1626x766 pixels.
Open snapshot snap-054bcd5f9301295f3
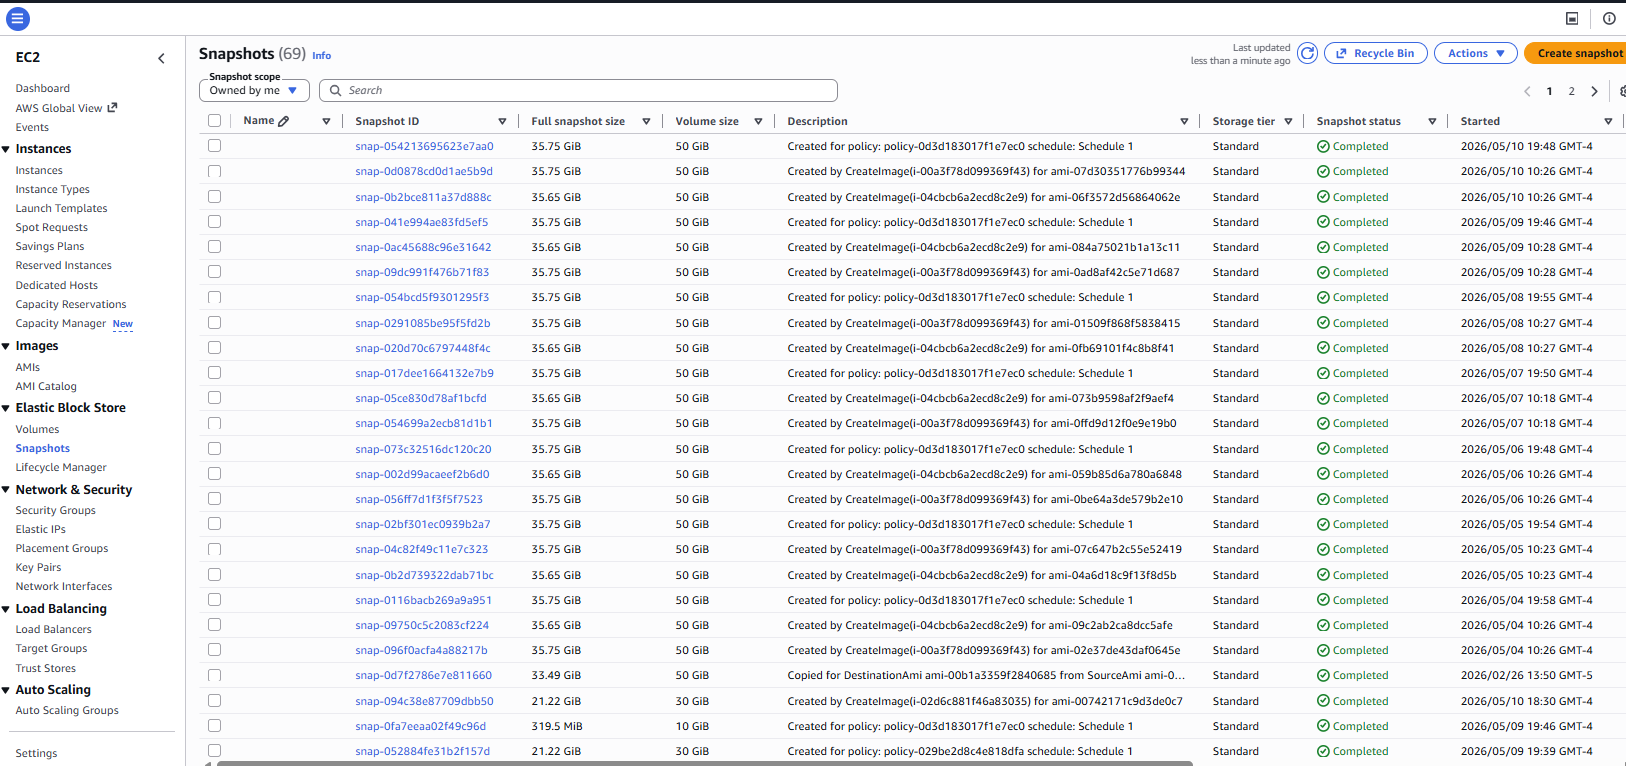coord(423,297)
